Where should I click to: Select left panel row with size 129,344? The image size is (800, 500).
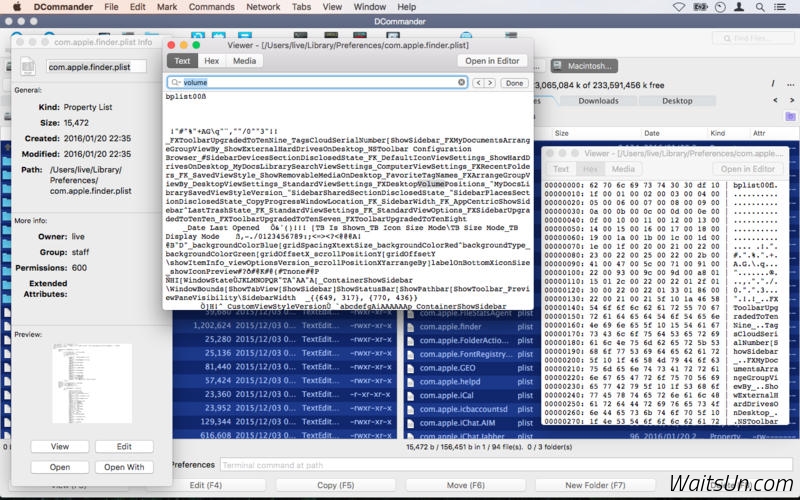[x=285, y=422]
